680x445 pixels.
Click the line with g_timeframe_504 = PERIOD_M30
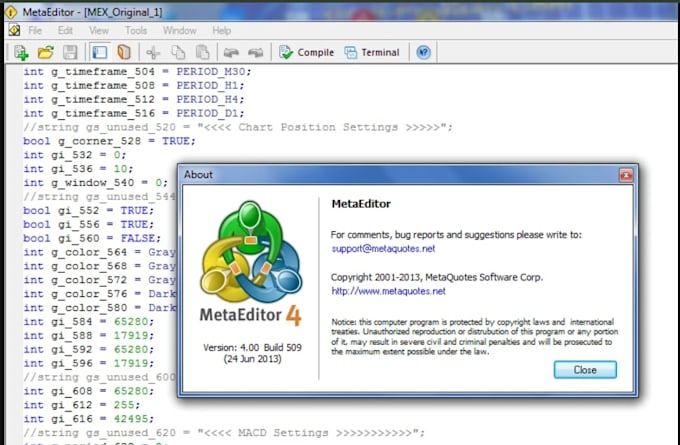[137, 72]
